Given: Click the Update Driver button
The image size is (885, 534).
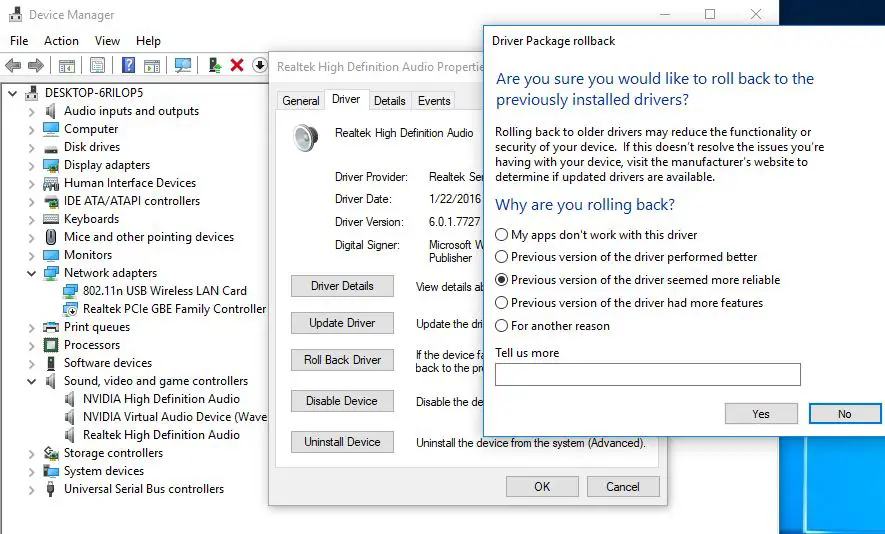Looking at the screenshot, I should click(342, 323).
